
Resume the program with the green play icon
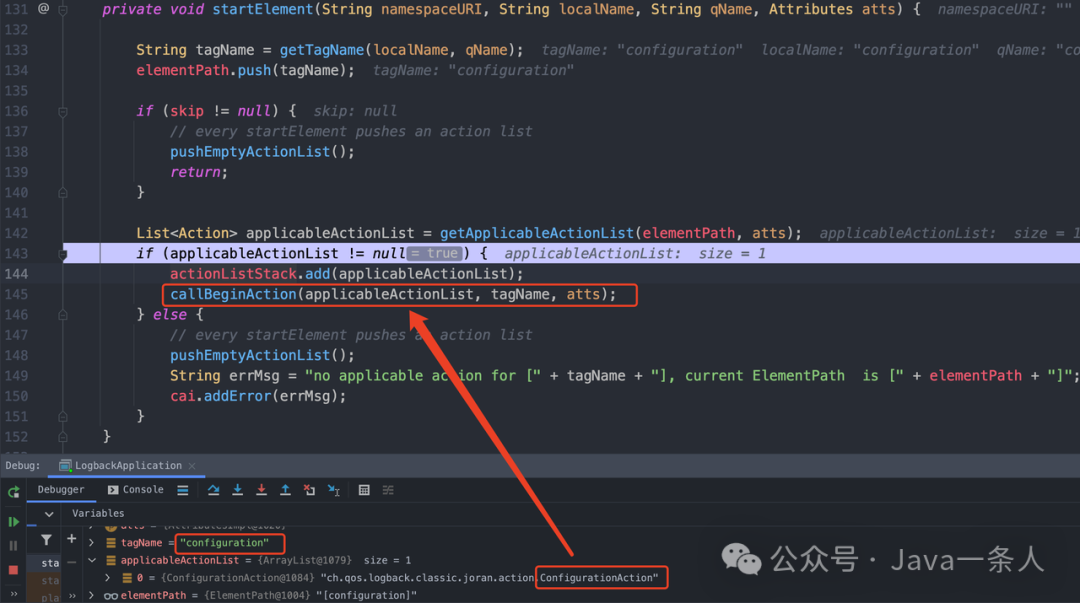click(13, 522)
